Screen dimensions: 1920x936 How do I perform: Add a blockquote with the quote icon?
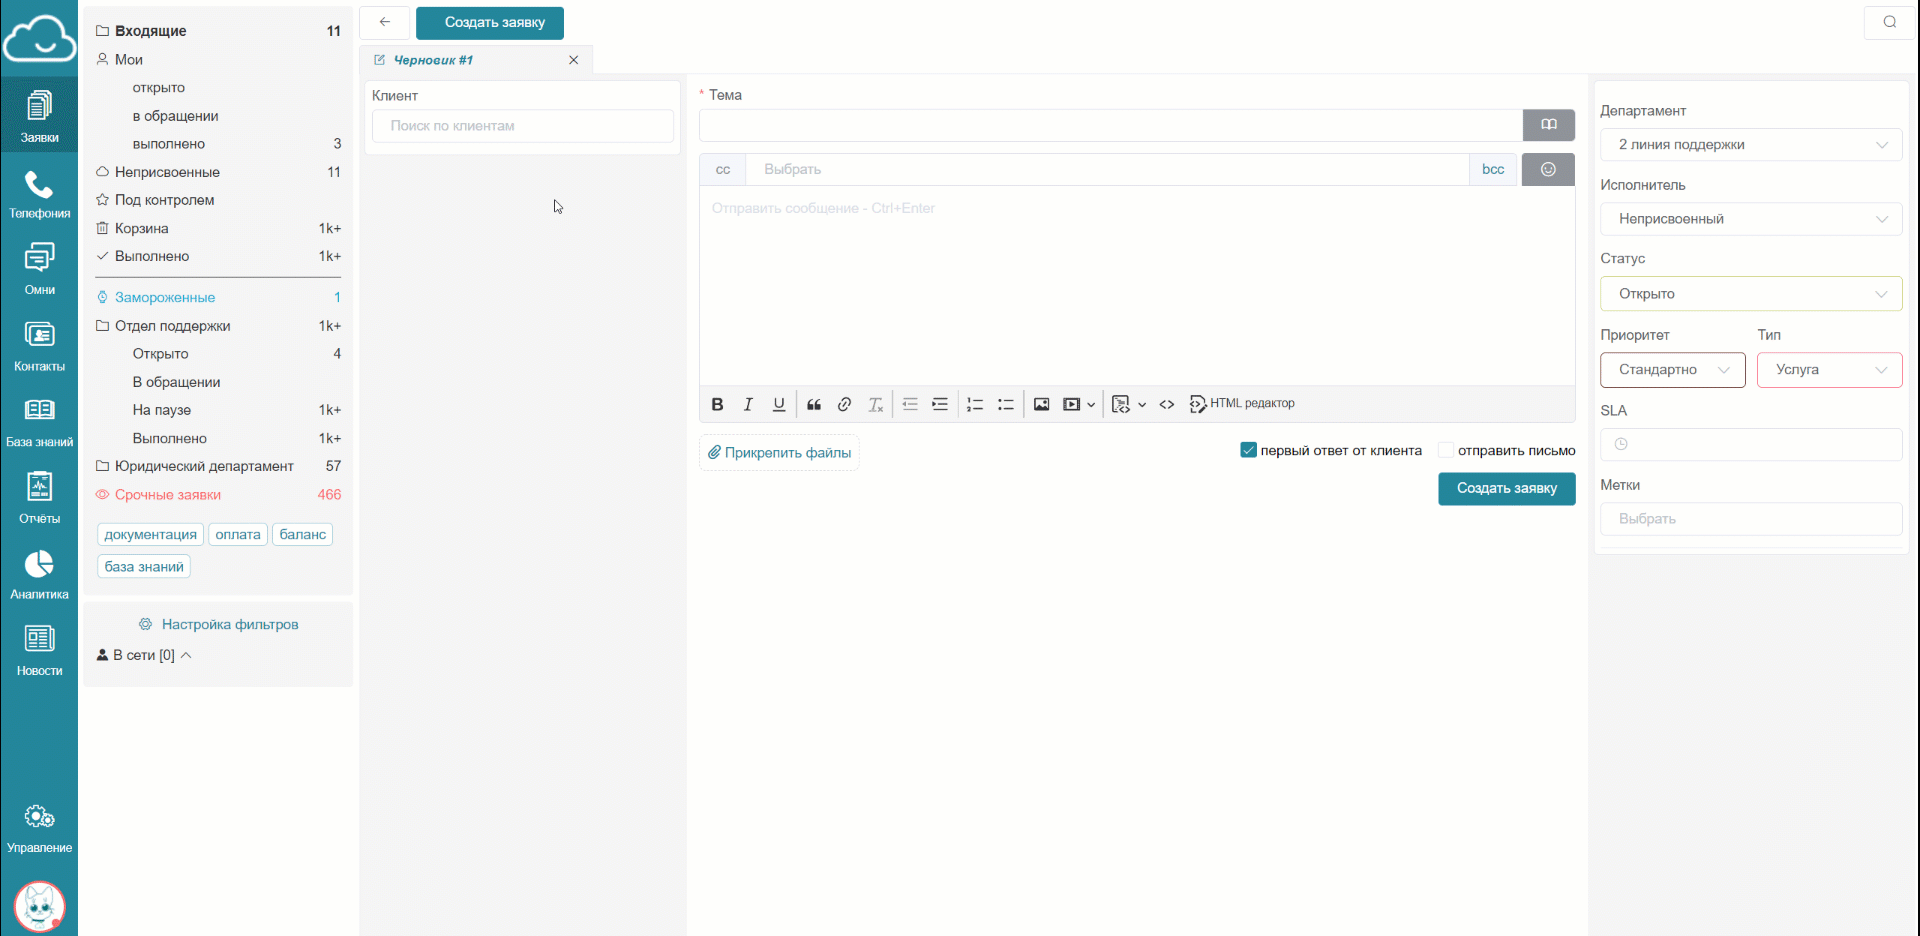[x=814, y=404]
